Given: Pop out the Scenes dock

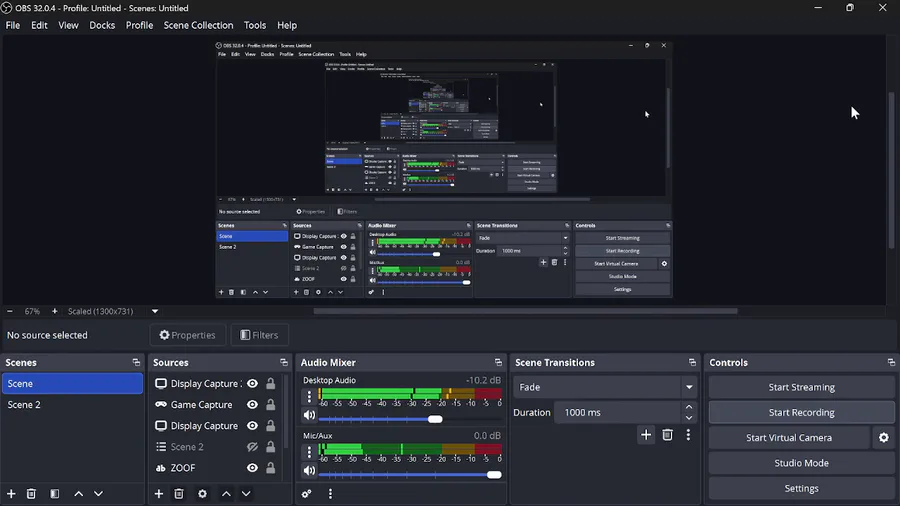Looking at the screenshot, I should click(136, 363).
